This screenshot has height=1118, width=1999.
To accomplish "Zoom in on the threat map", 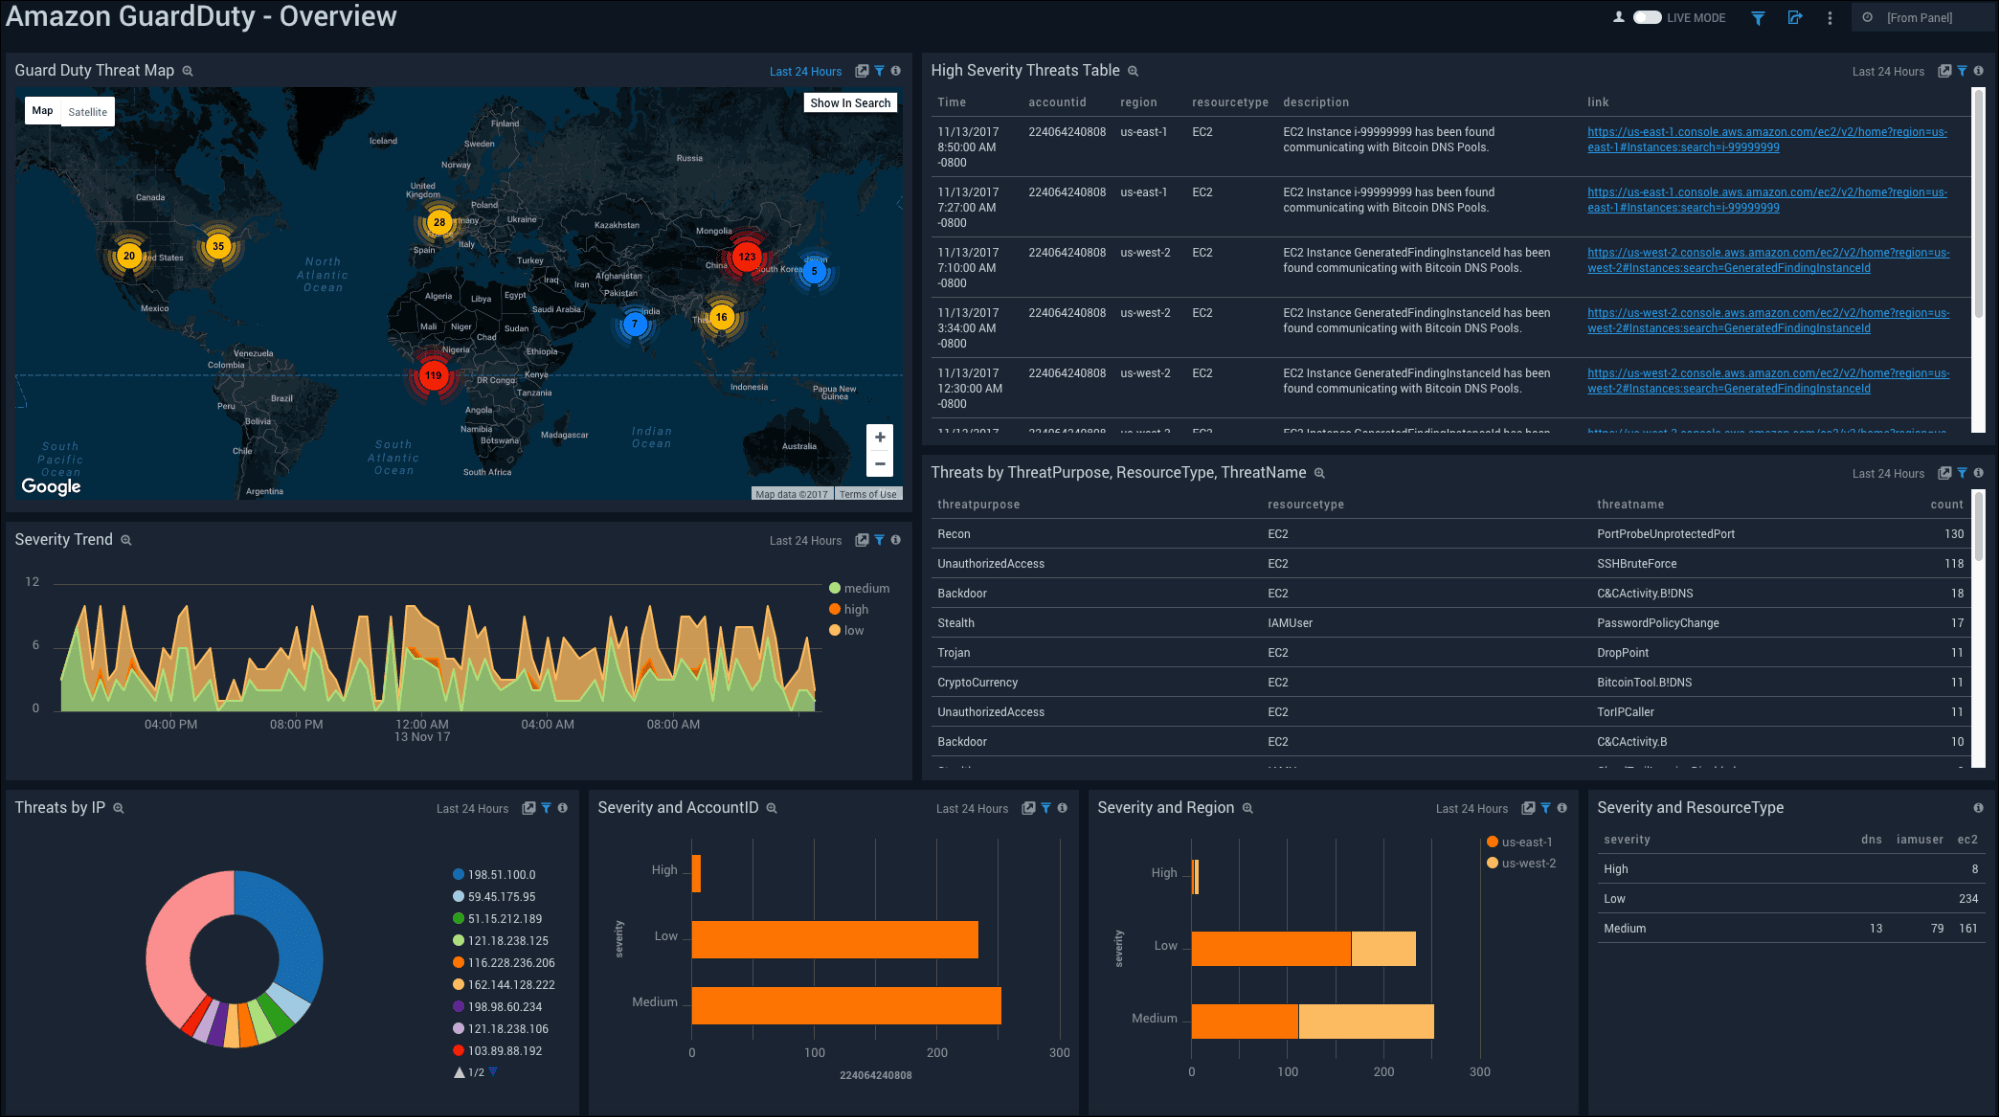I will 880,437.
